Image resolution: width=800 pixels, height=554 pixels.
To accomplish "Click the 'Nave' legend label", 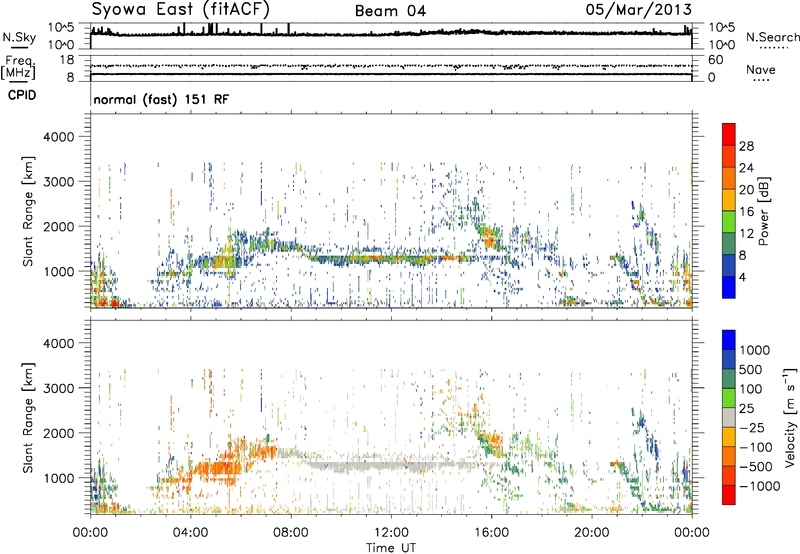I will pos(761,69).
